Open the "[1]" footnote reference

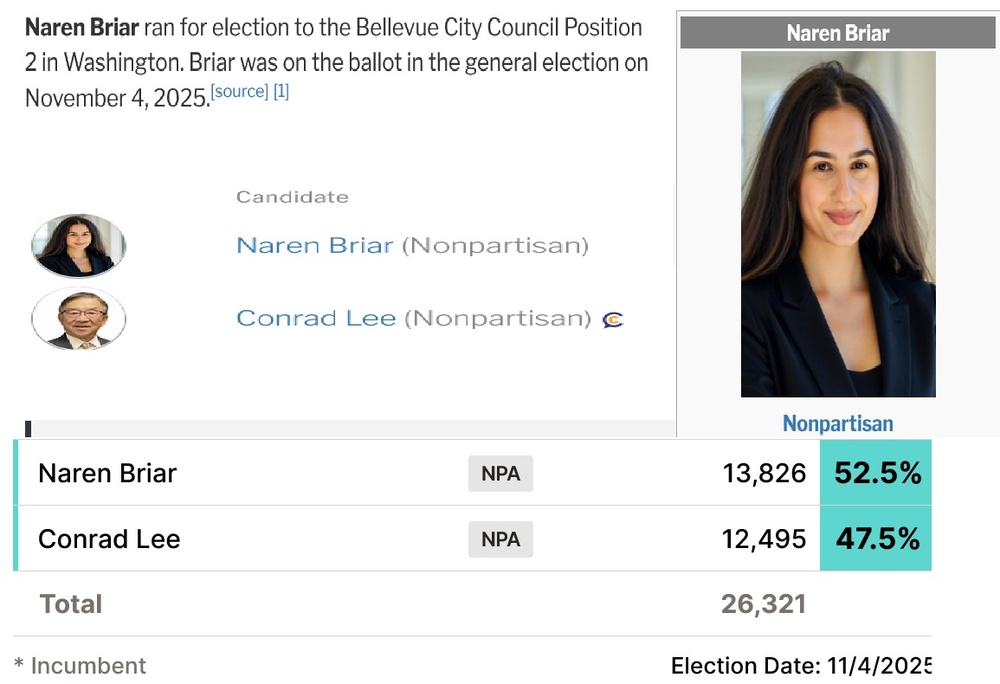click(x=281, y=92)
